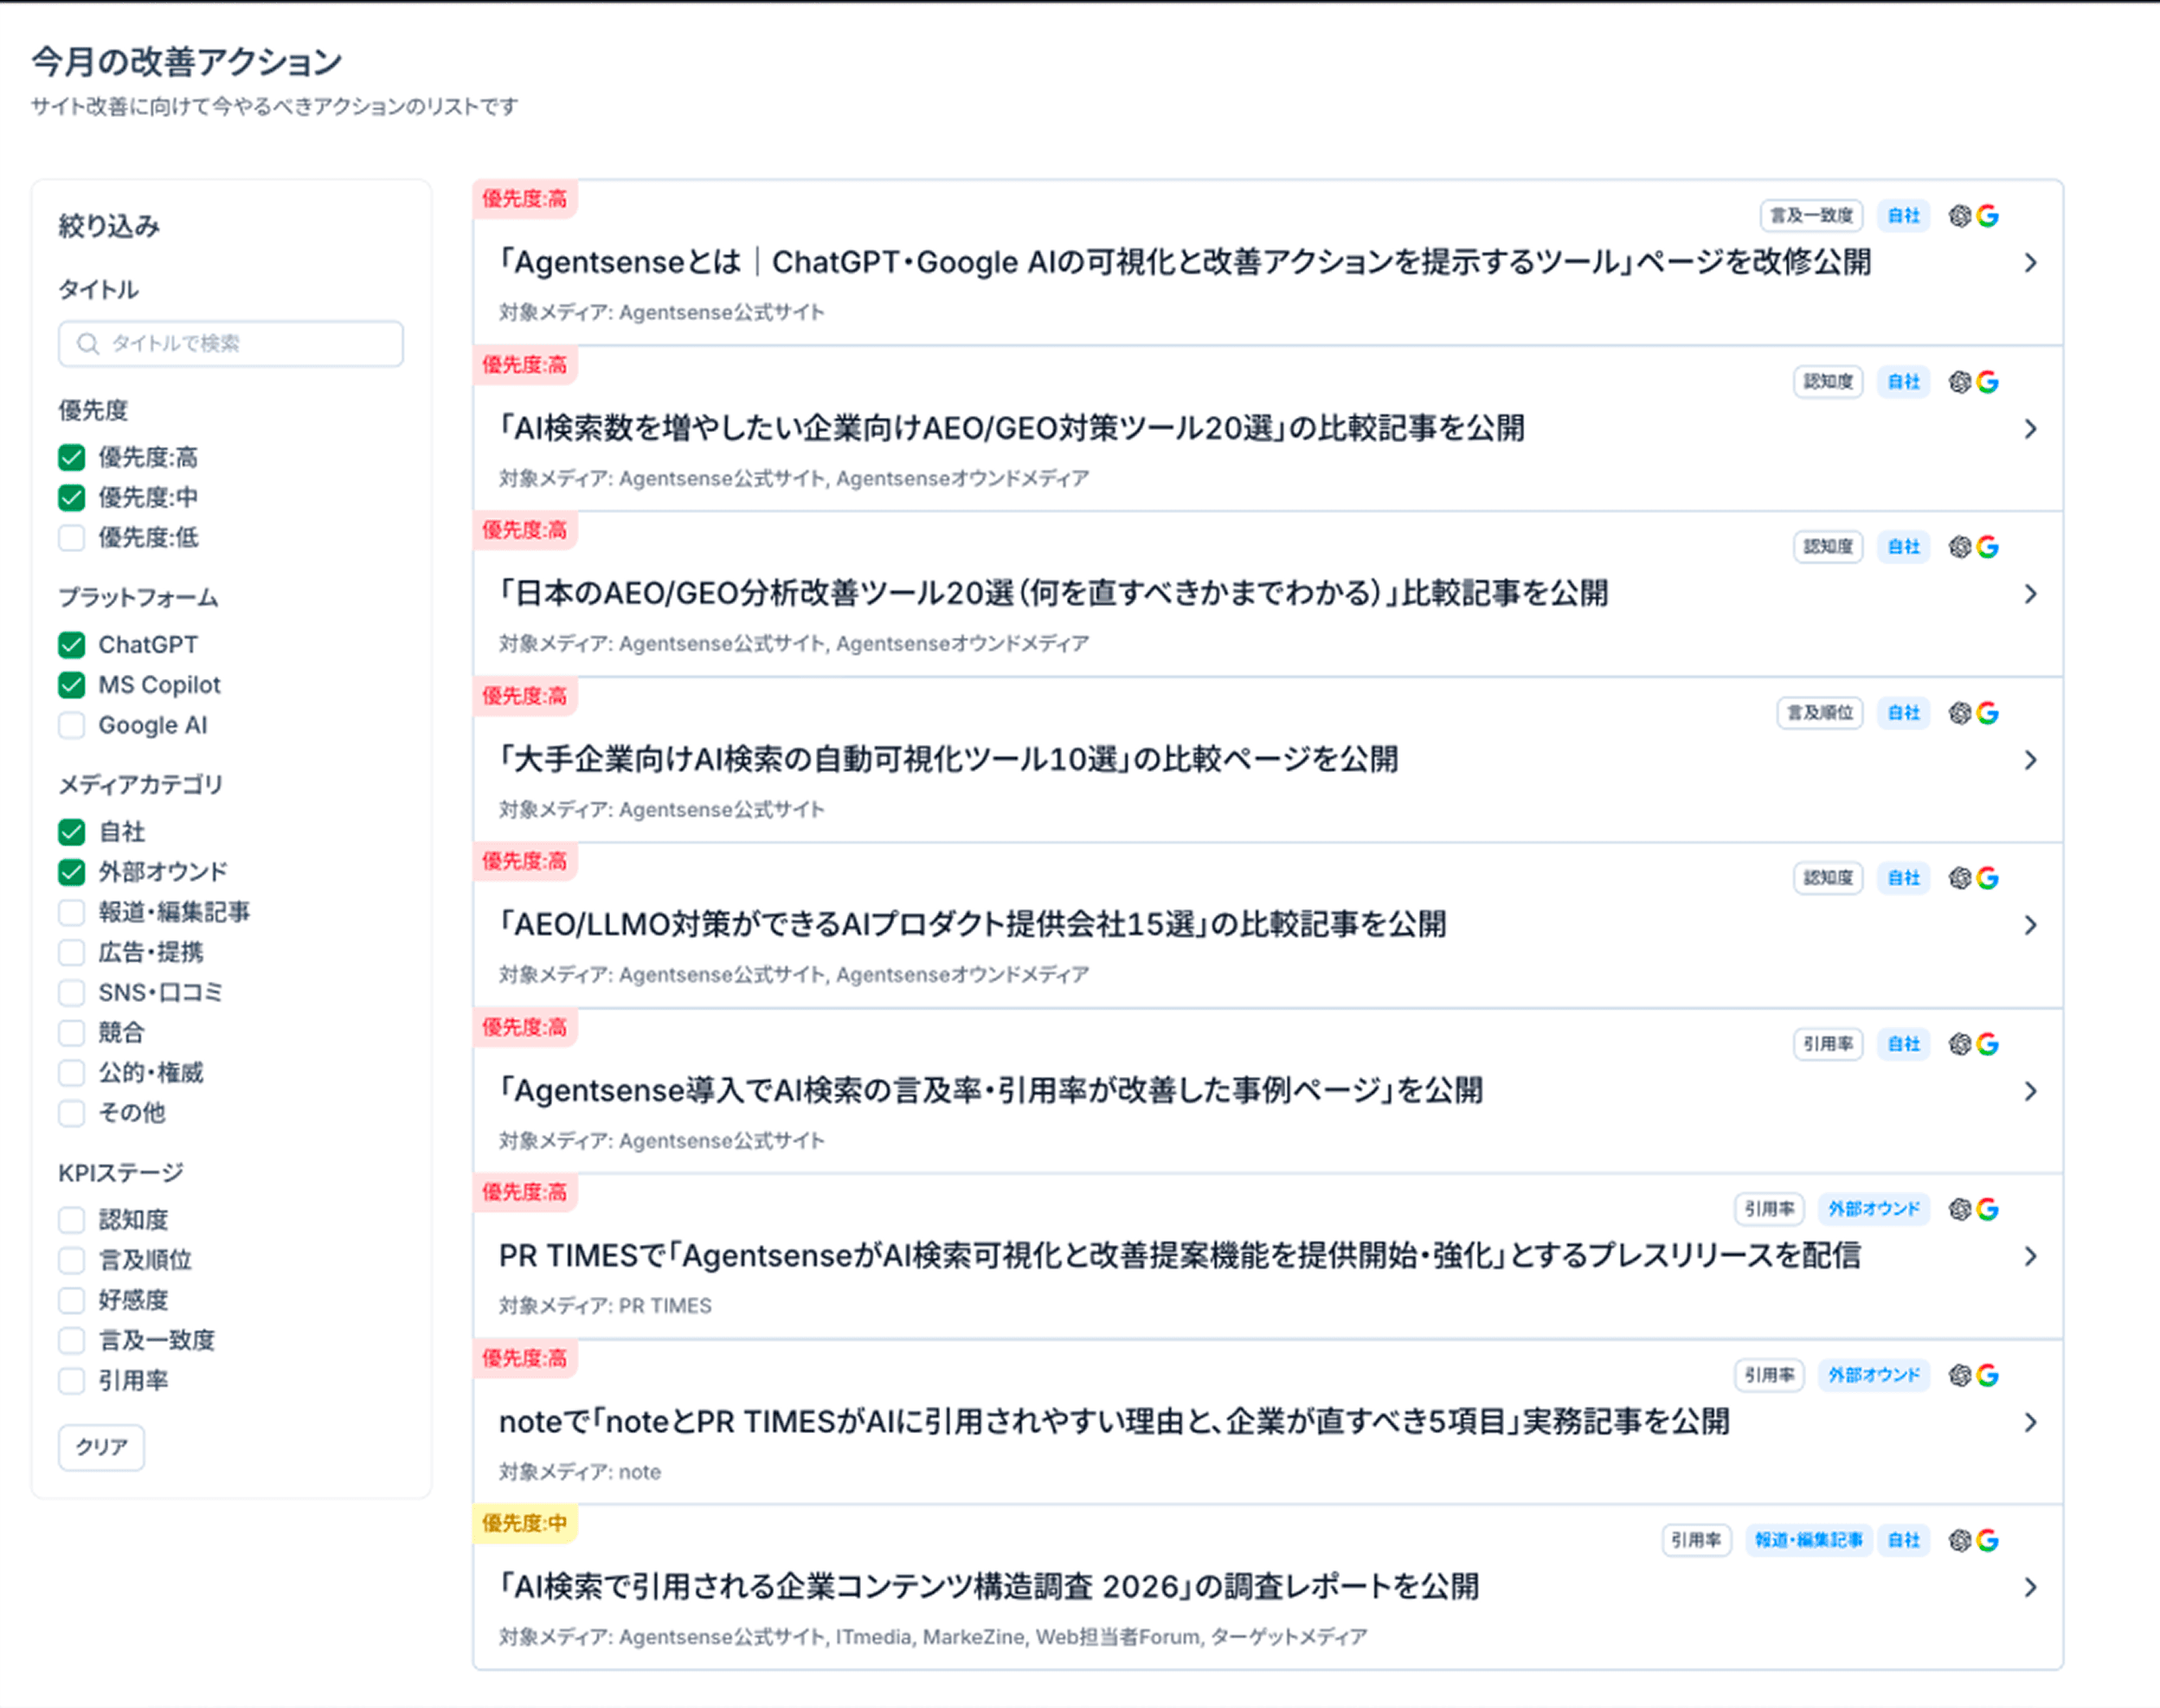Expand the 大手企業向けAI検索 comparison page chevron
The width and height of the screenshot is (2160, 1708).
point(2031,760)
